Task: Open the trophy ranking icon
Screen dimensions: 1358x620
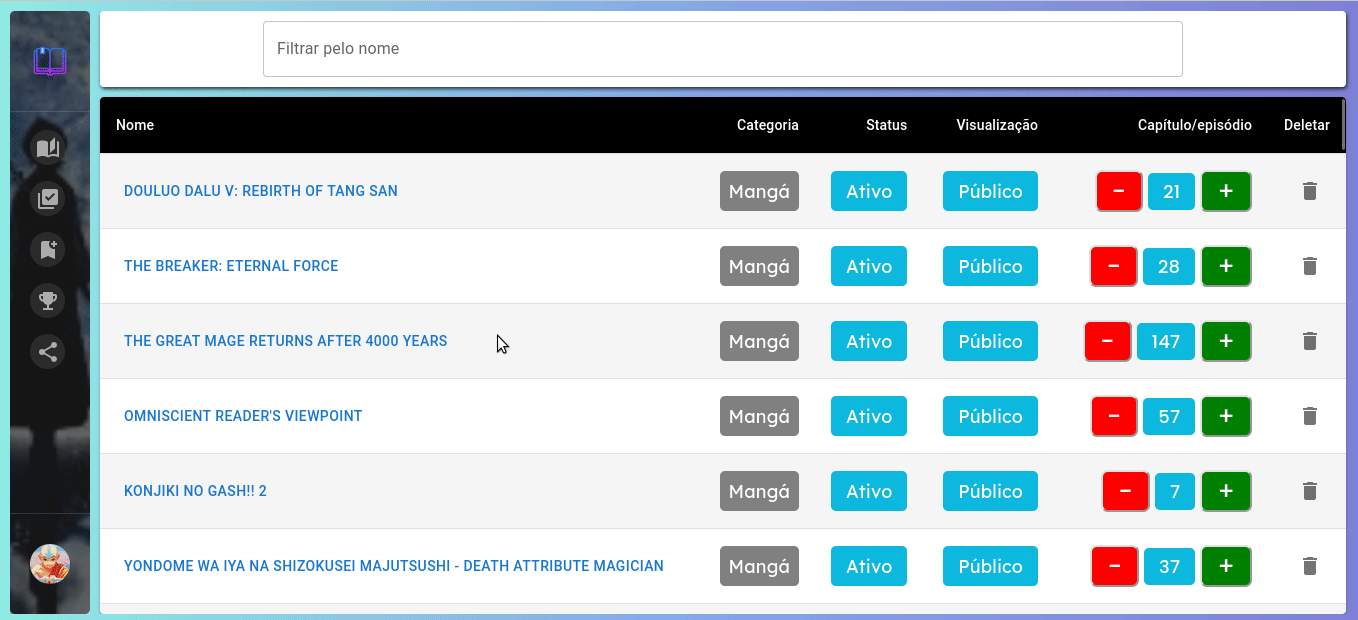Action: 48,299
